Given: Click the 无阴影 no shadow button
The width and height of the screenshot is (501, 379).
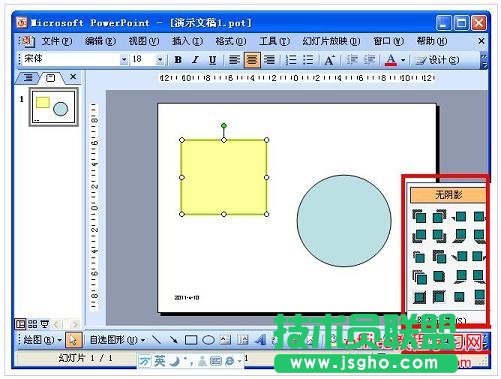Looking at the screenshot, I should point(448,195).
